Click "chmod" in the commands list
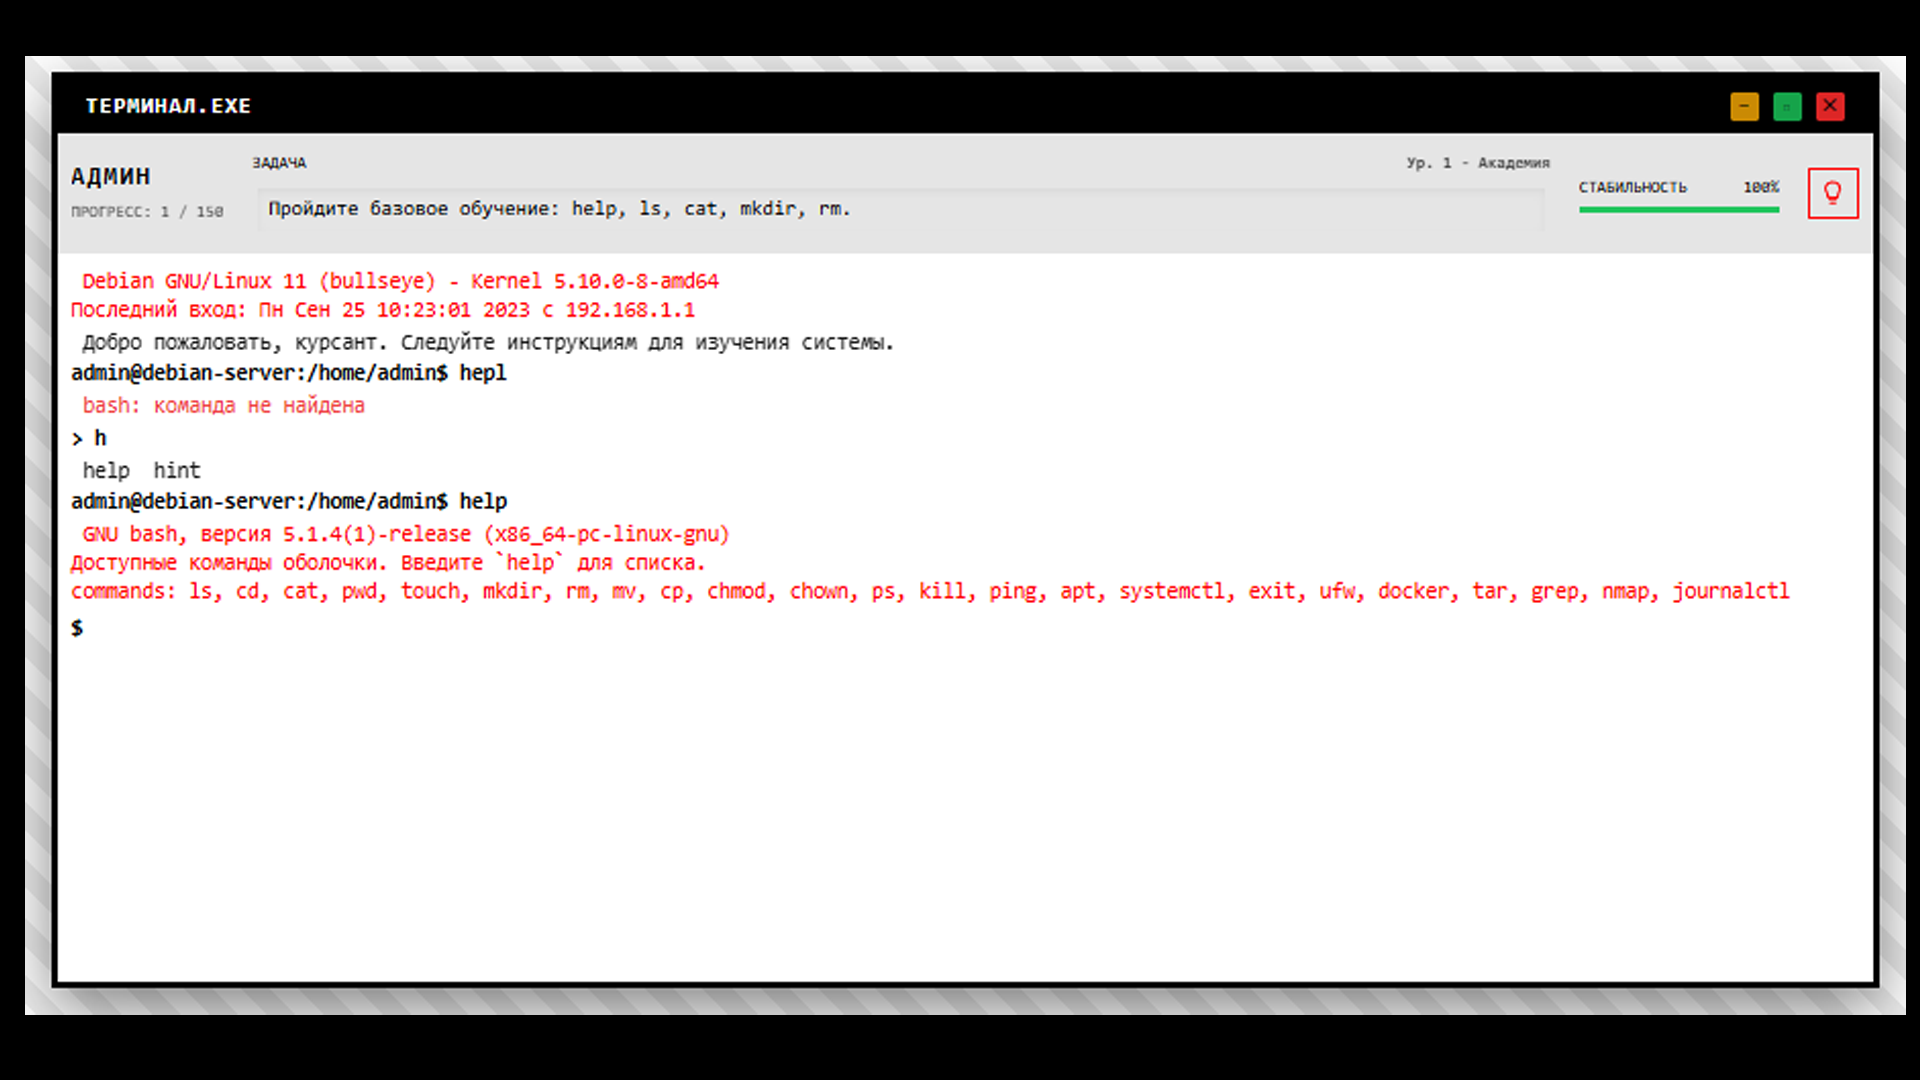 coord(737,591)
